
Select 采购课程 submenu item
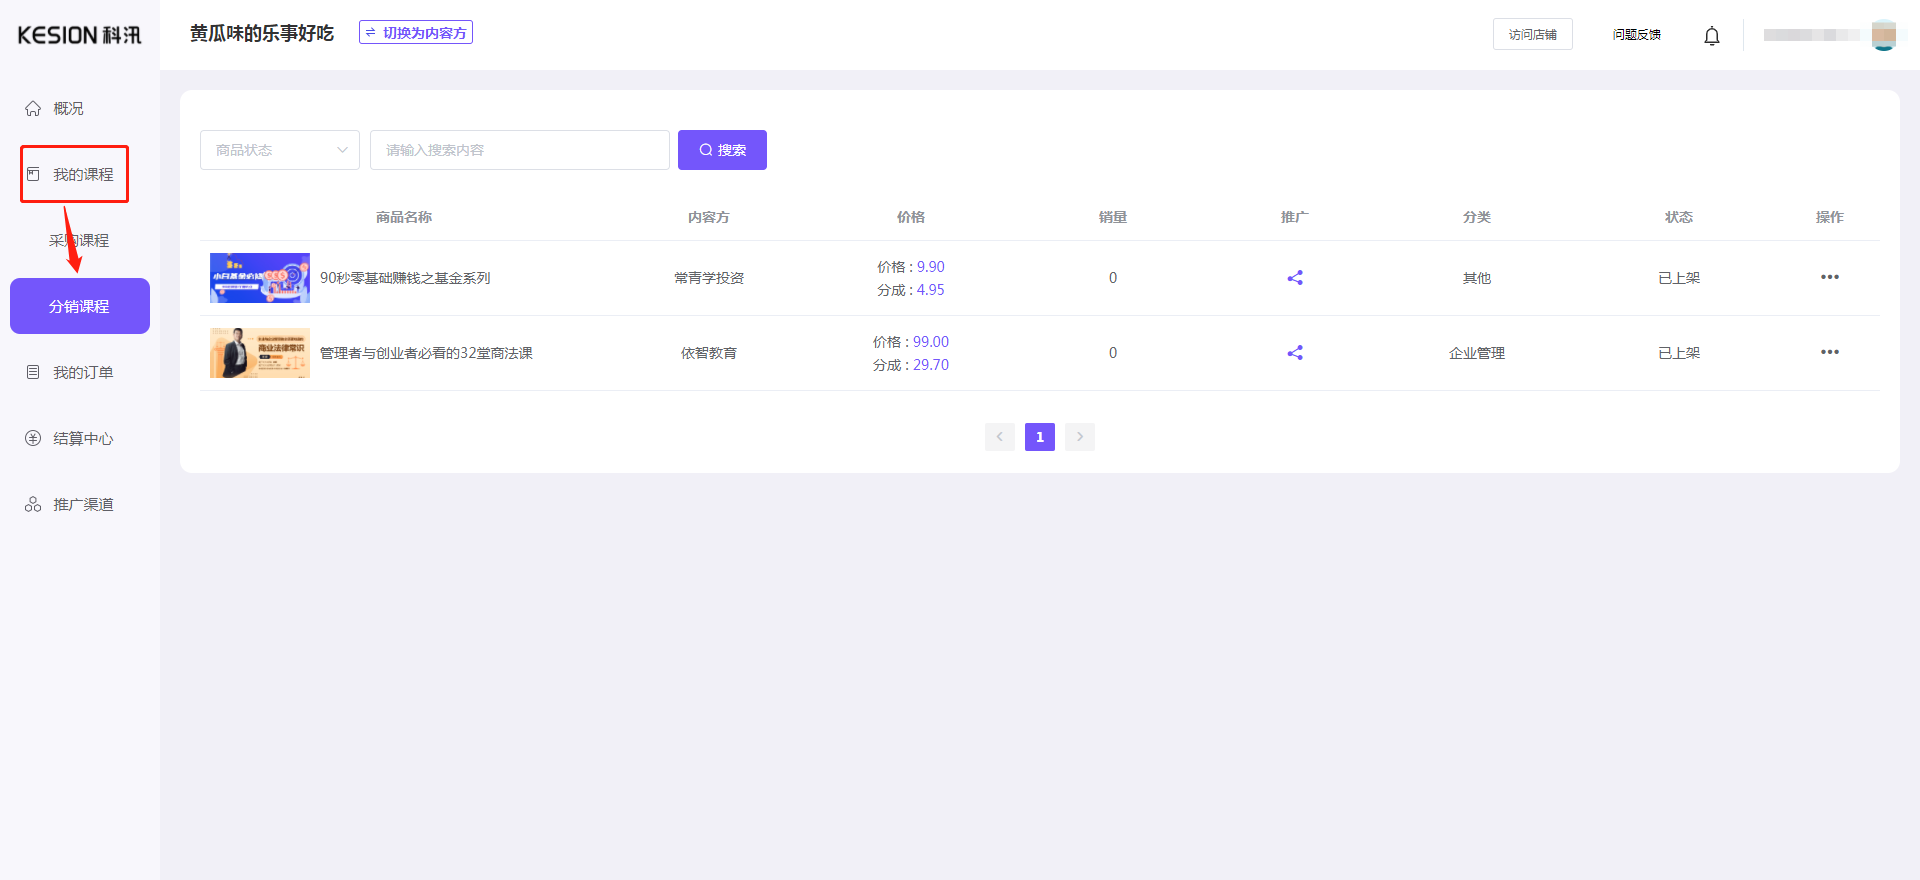coord(79,240)
